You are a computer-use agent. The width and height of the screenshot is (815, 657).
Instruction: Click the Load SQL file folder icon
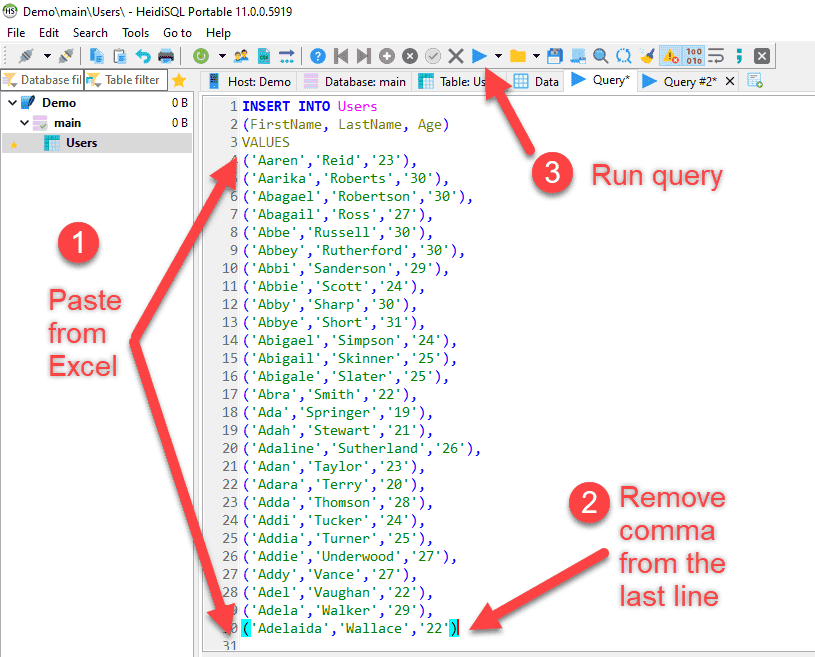(x=518, y=56)
